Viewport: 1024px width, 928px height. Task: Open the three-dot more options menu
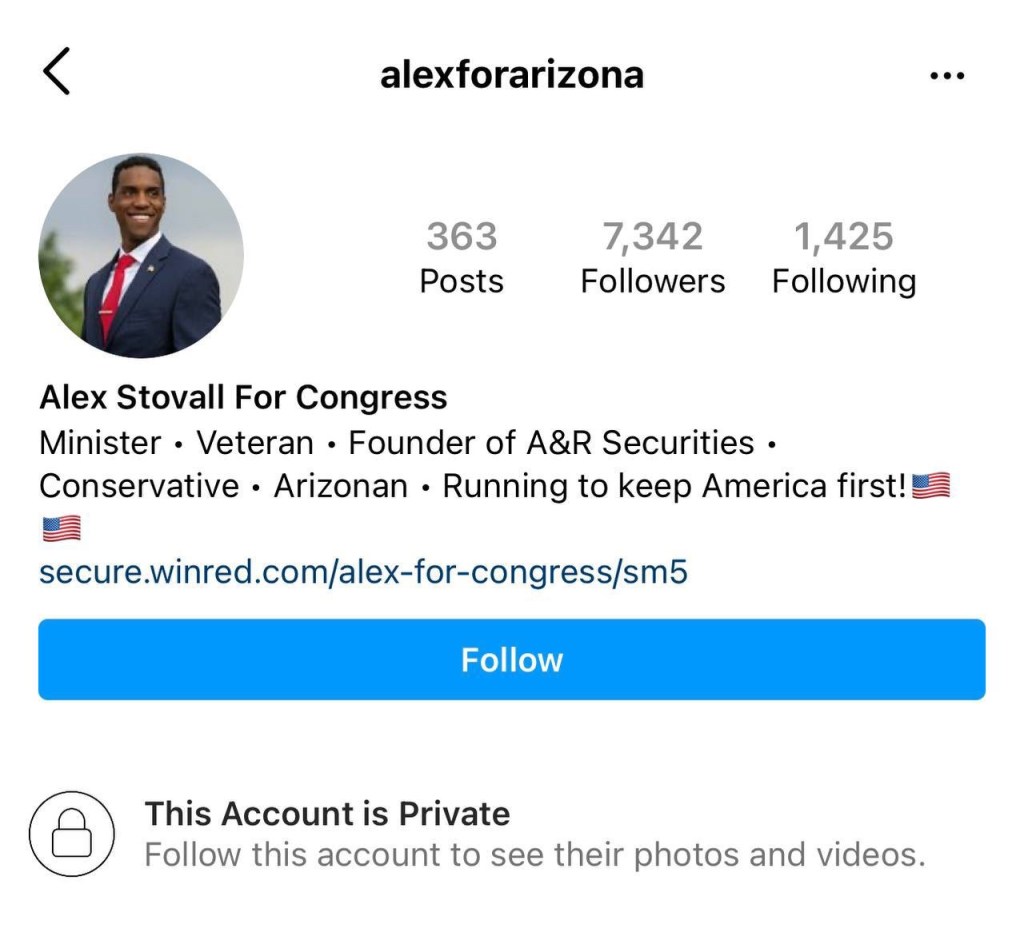coord(946,76)
